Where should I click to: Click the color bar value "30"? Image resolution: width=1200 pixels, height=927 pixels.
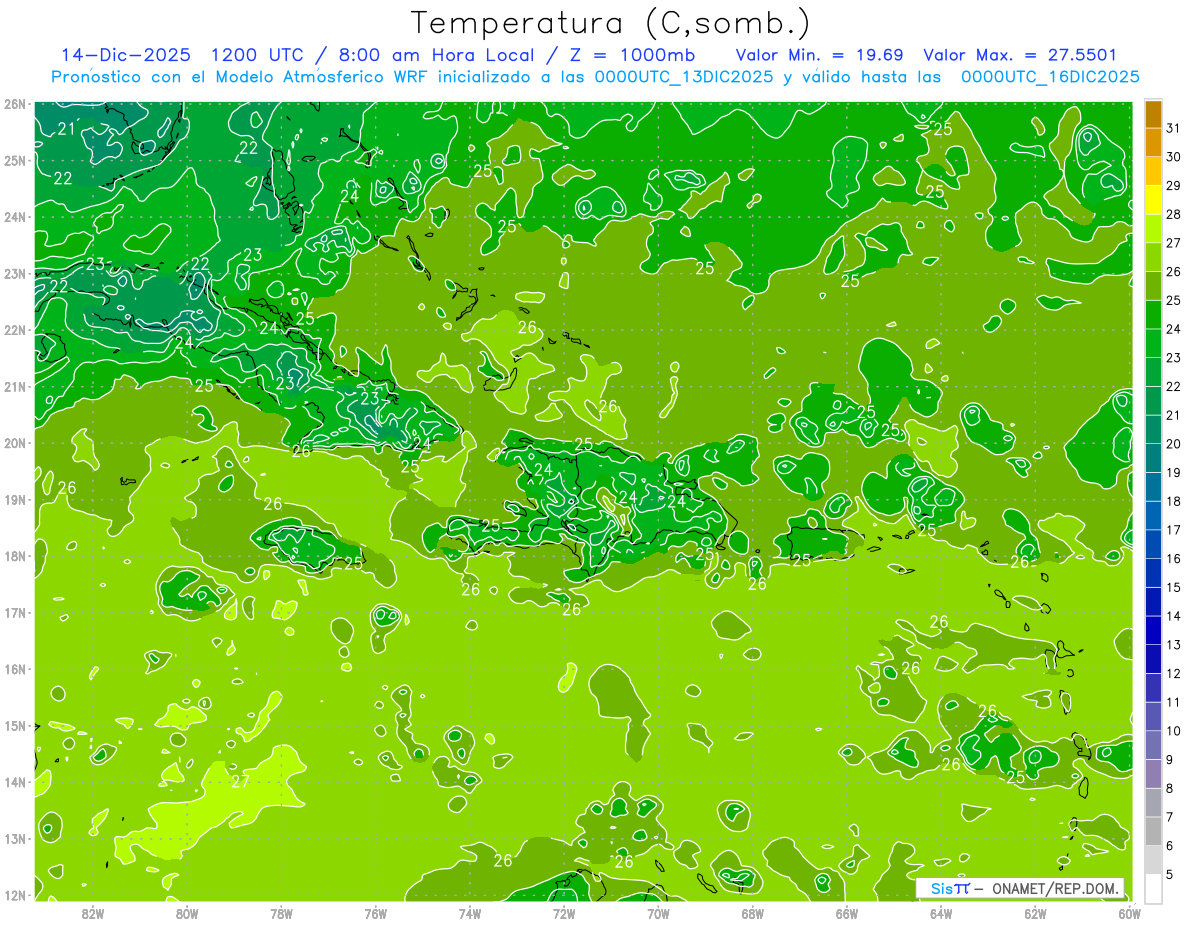(x=1173, y=157)
